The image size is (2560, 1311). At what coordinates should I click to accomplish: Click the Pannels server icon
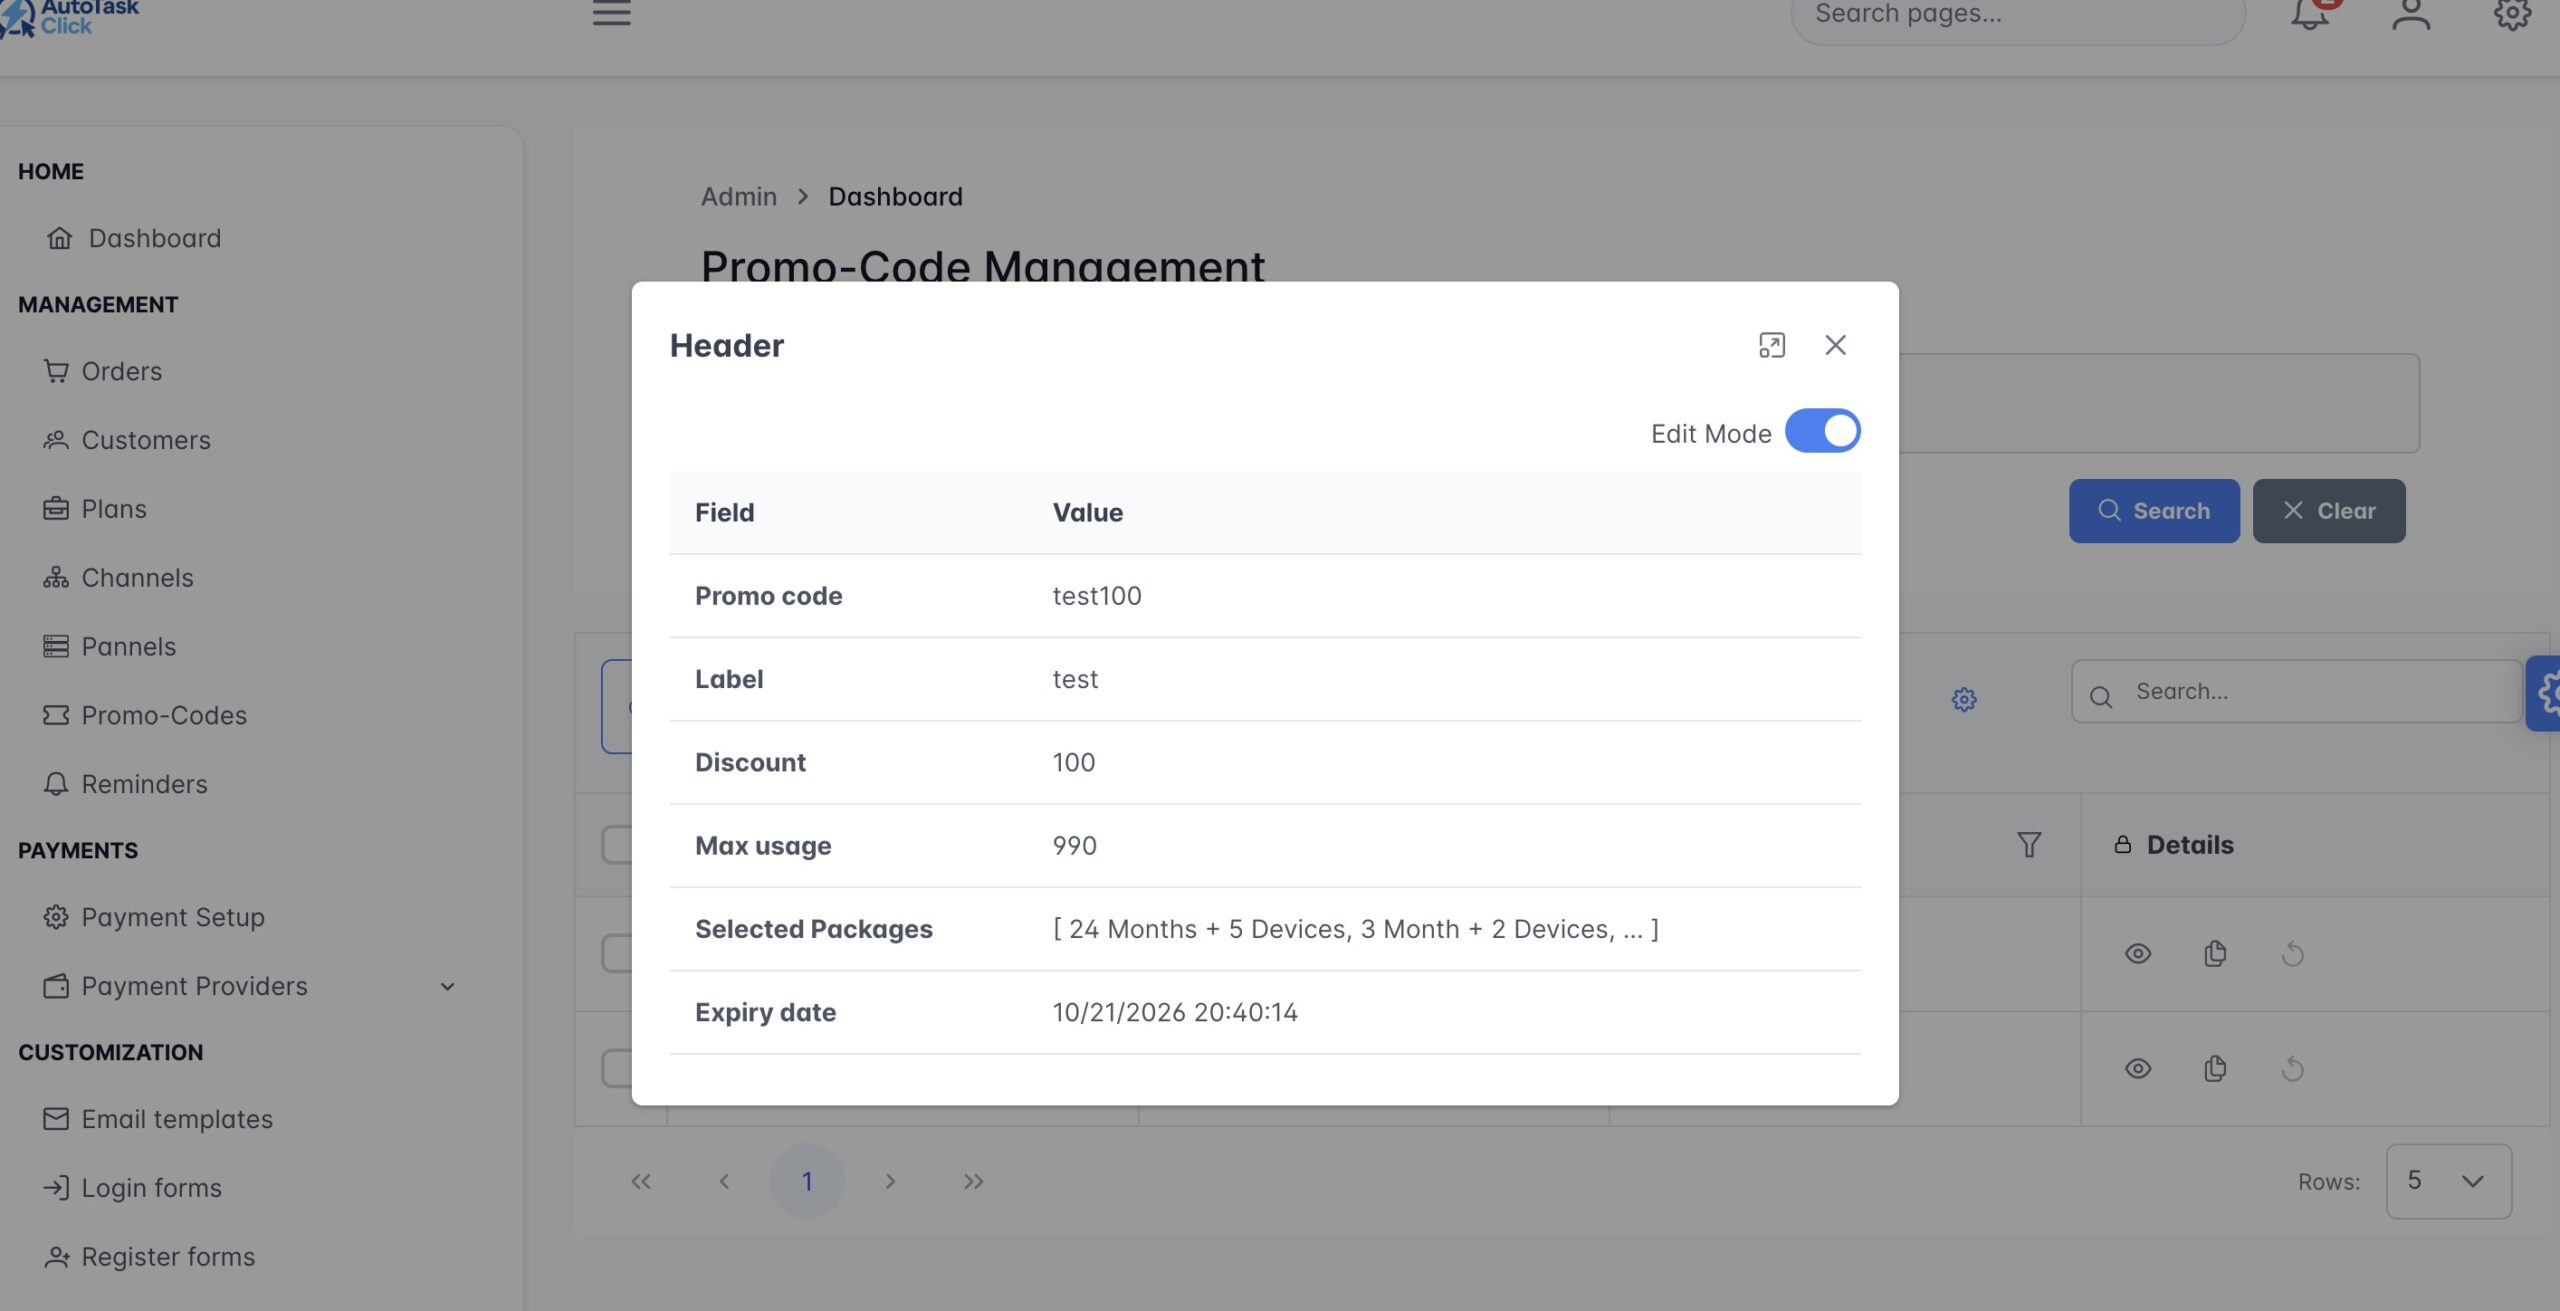56,647
